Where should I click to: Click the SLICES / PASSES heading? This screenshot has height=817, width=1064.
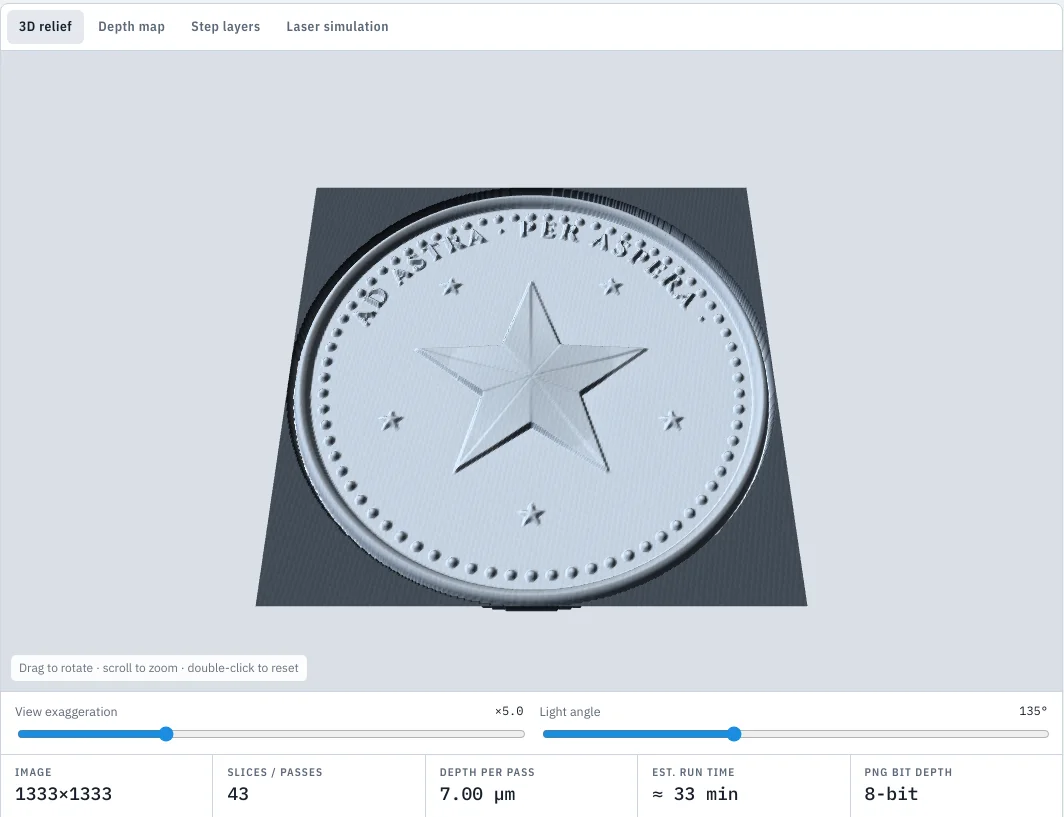click(x=275, y=772)
